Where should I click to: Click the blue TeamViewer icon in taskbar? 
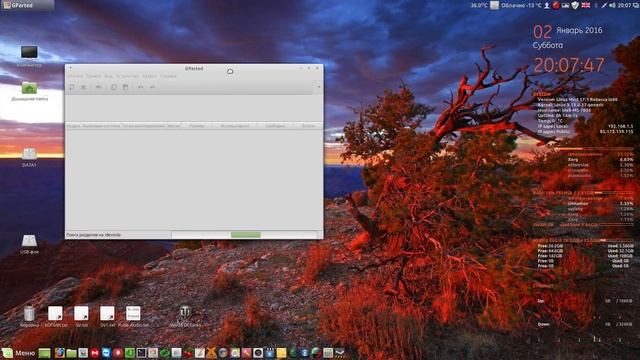click(x=106, y=353)
